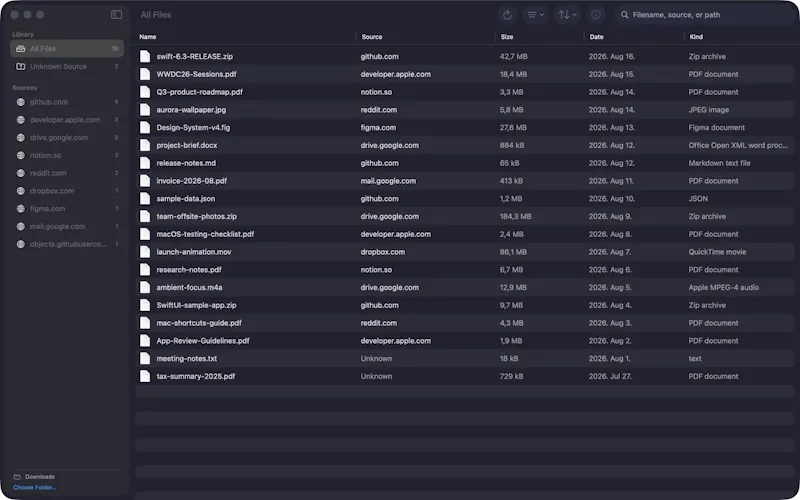Click the Markdown text file kind cell
The height and width of the screenshot is (500, 800).
pyautogui.click(x=719, y=163)
